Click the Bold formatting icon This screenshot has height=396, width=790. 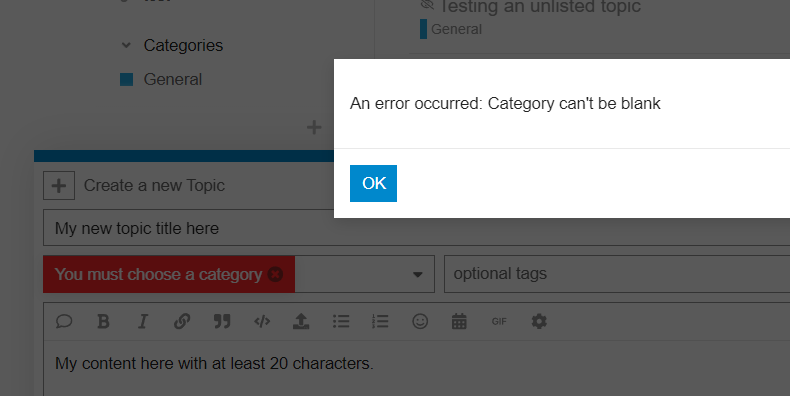pyautogui.click(x=103, y=321)
